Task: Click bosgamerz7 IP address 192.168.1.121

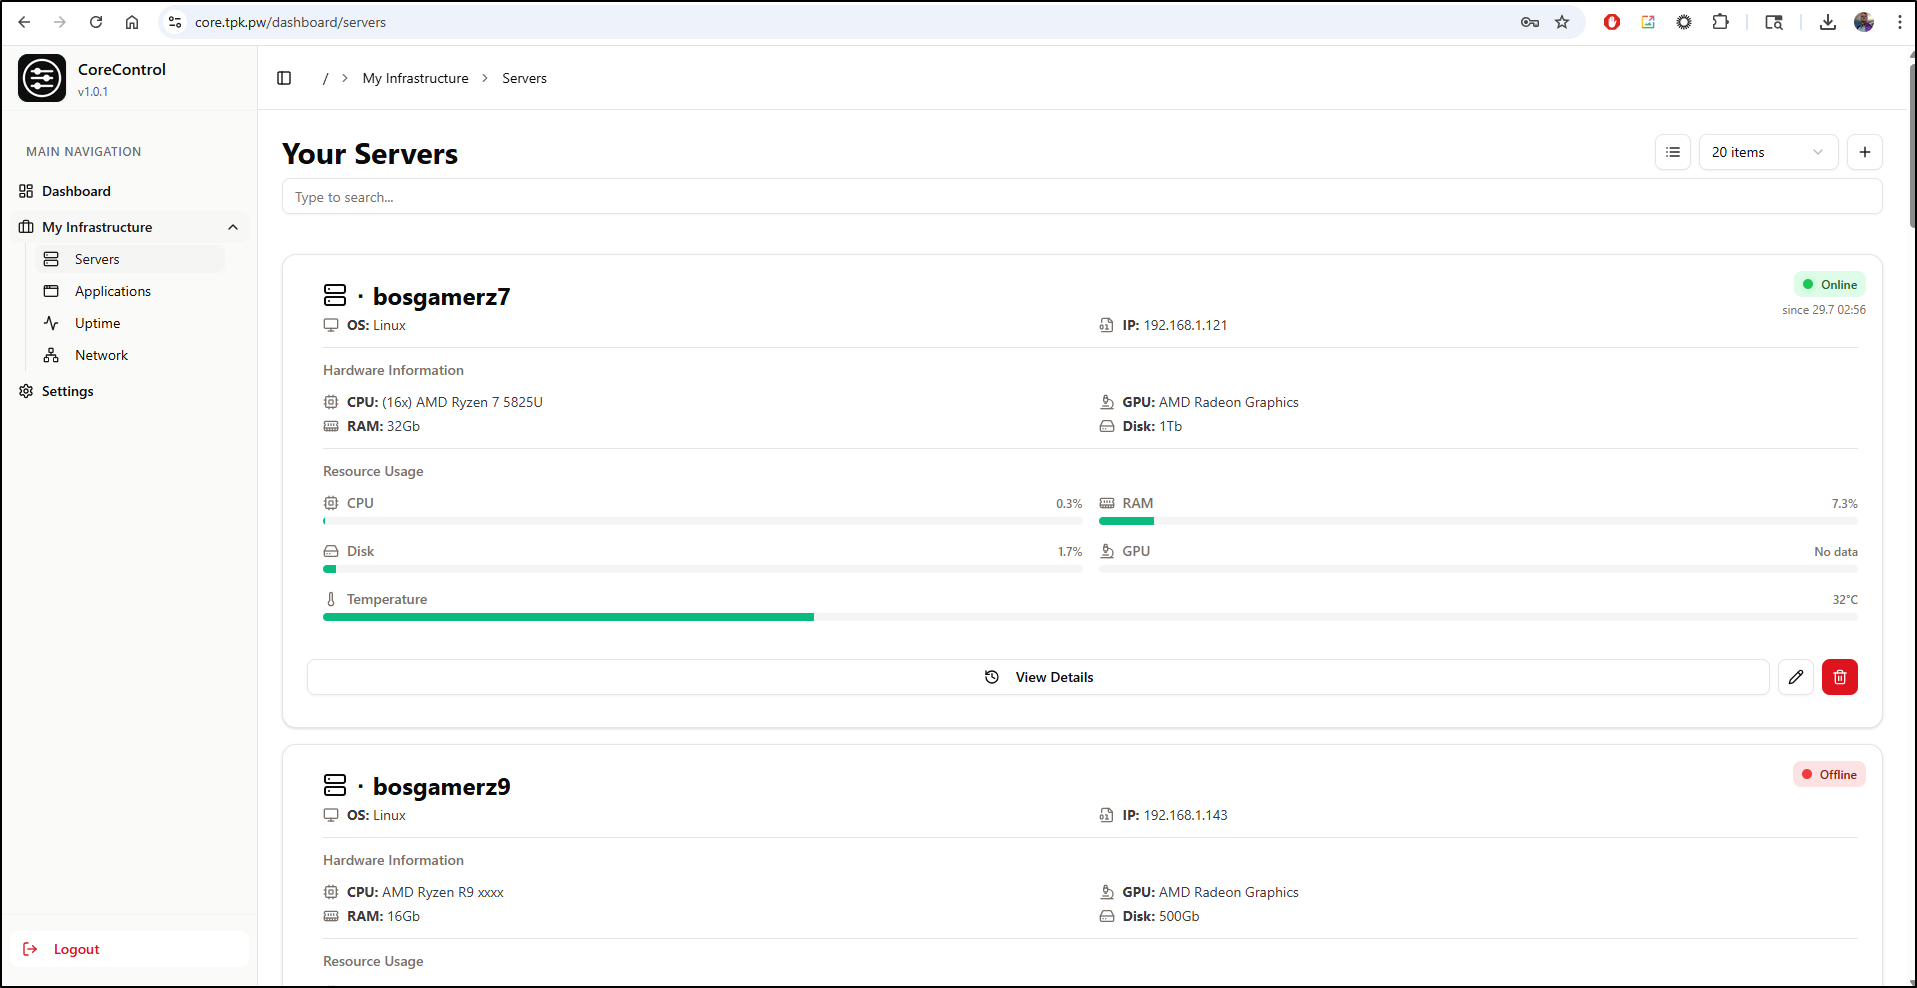Action: (x=1185, y=325)
